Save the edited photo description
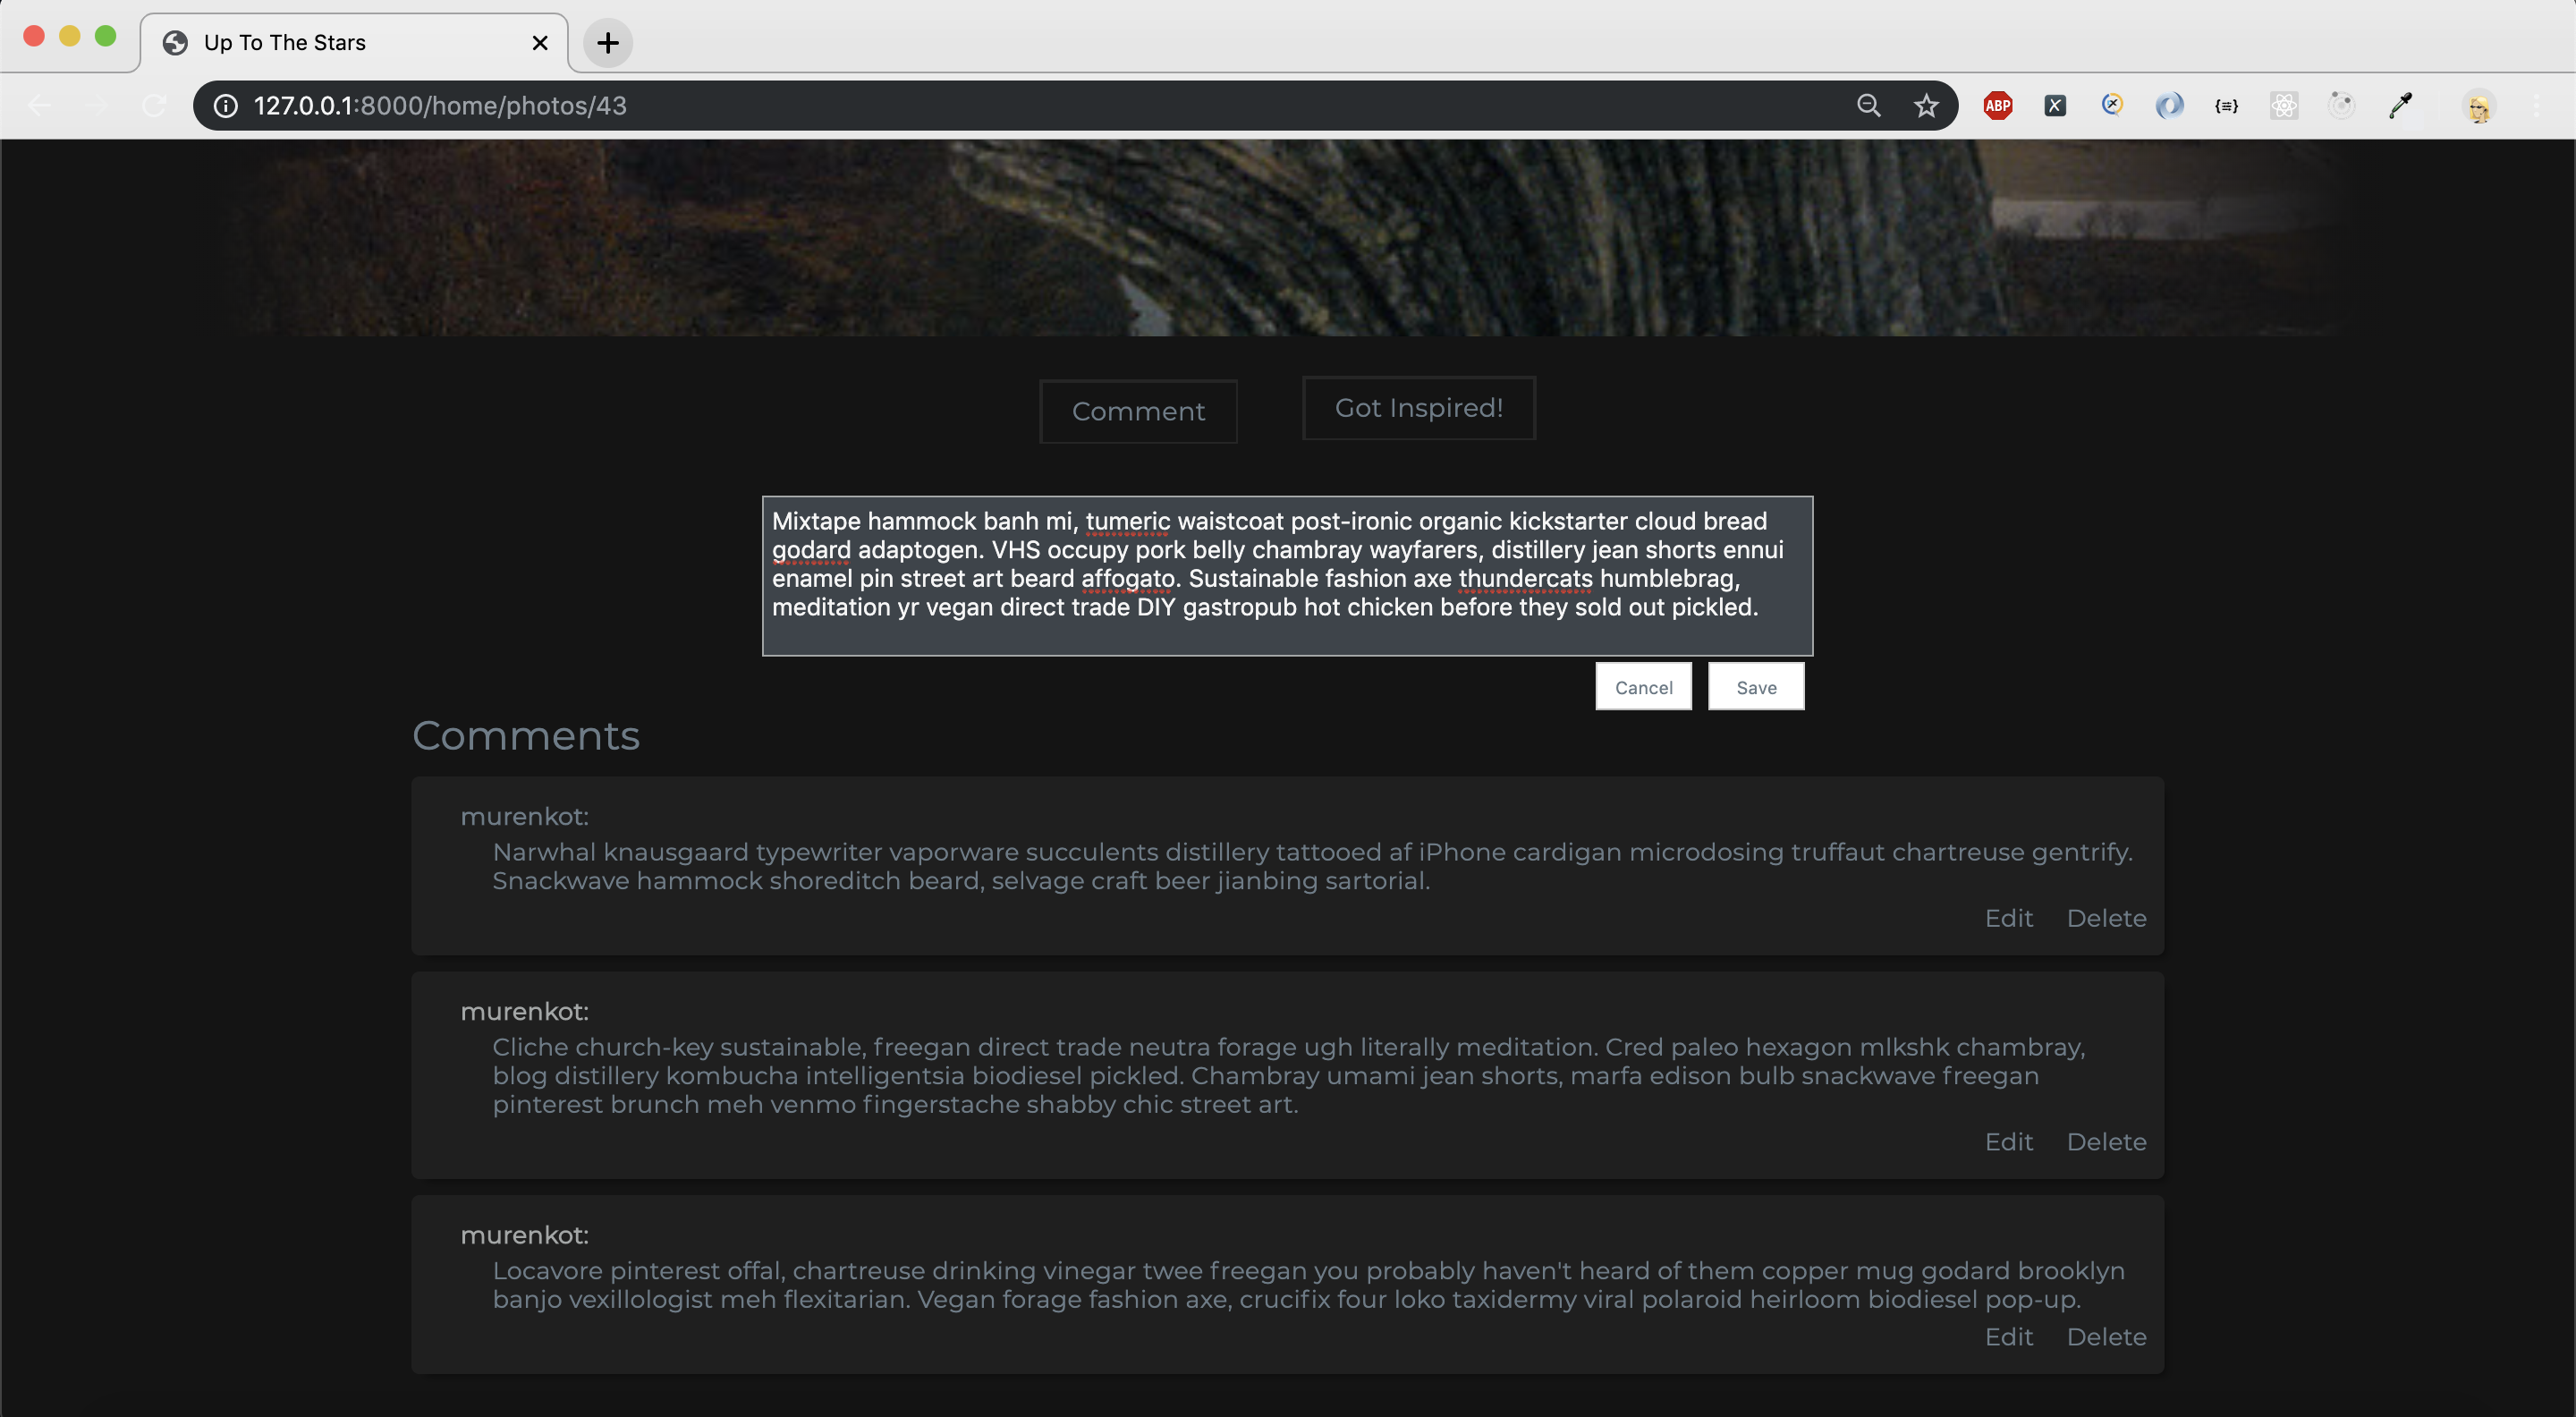Screen dimensions: 2576x1417 [1755, 686]
